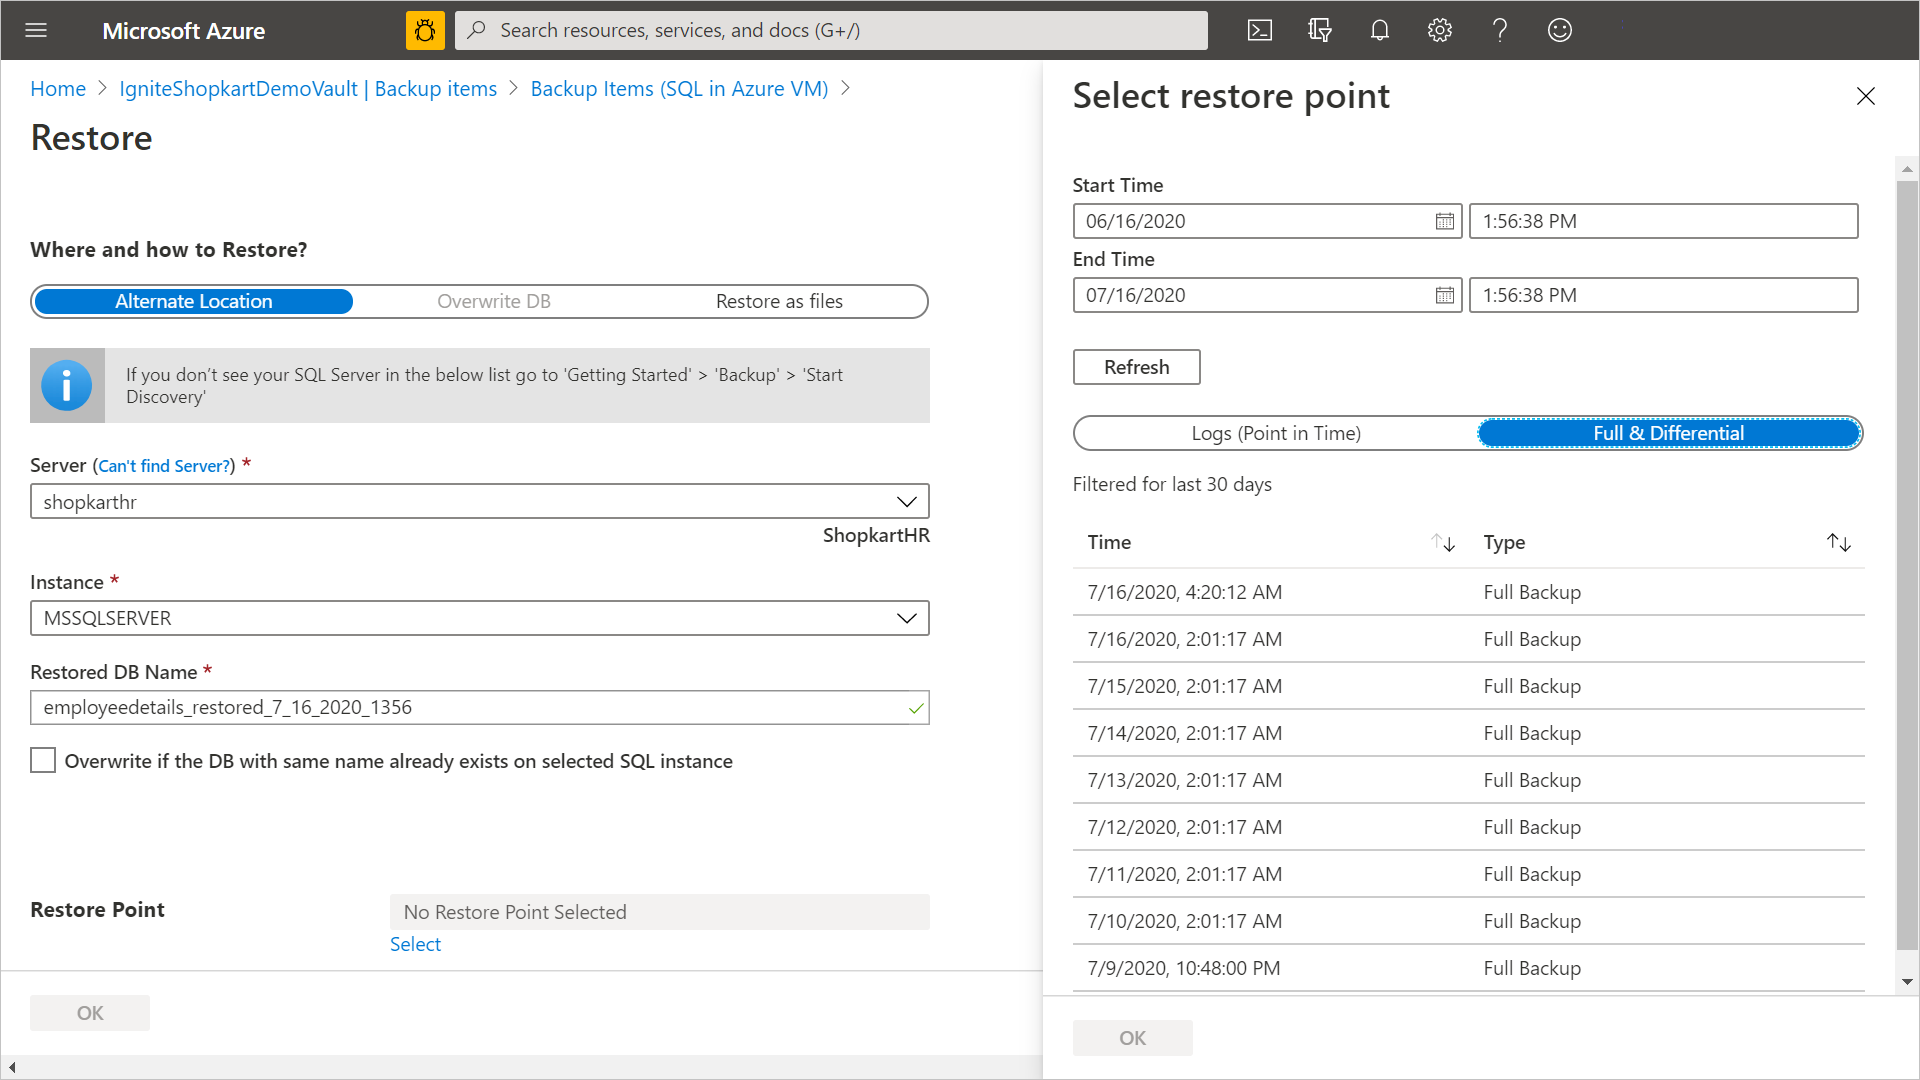This screenshot has width=1920, height=1080.
Task: Select the Restore as files option tab
Action: (x=779, y=301)
